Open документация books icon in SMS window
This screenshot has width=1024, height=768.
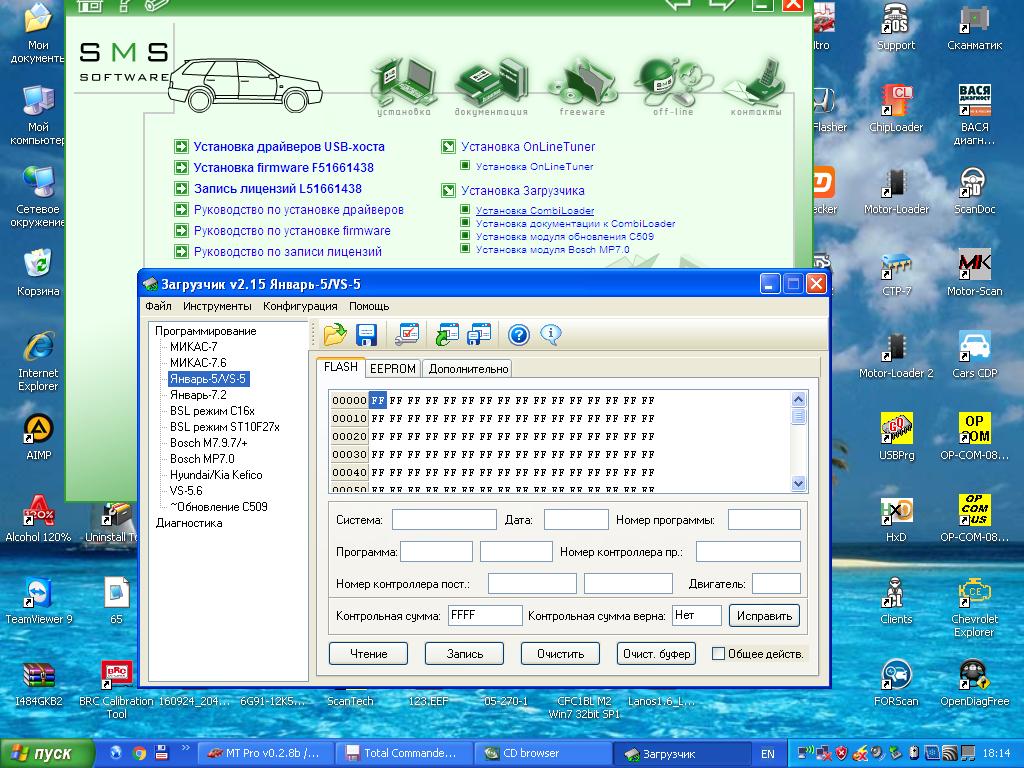pyautogui.click(x=491, y=87)
